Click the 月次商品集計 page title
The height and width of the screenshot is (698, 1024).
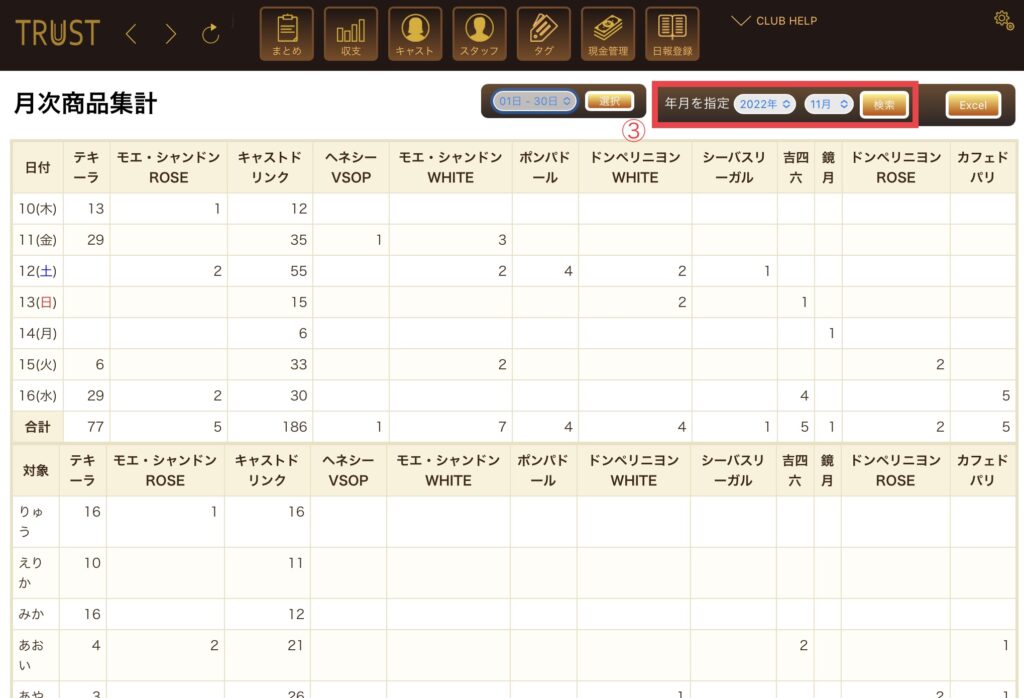point(86,103)
